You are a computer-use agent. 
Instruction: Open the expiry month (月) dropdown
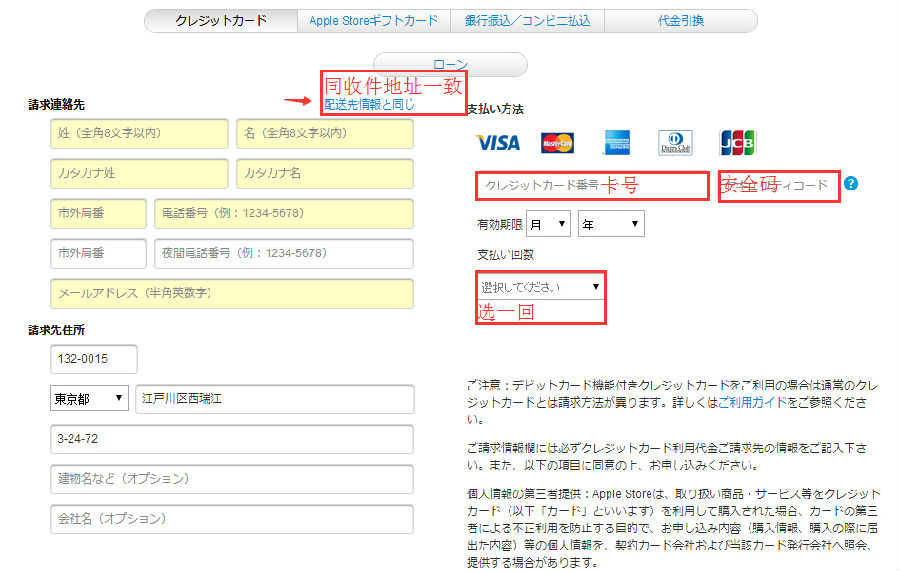coord(549,224)
